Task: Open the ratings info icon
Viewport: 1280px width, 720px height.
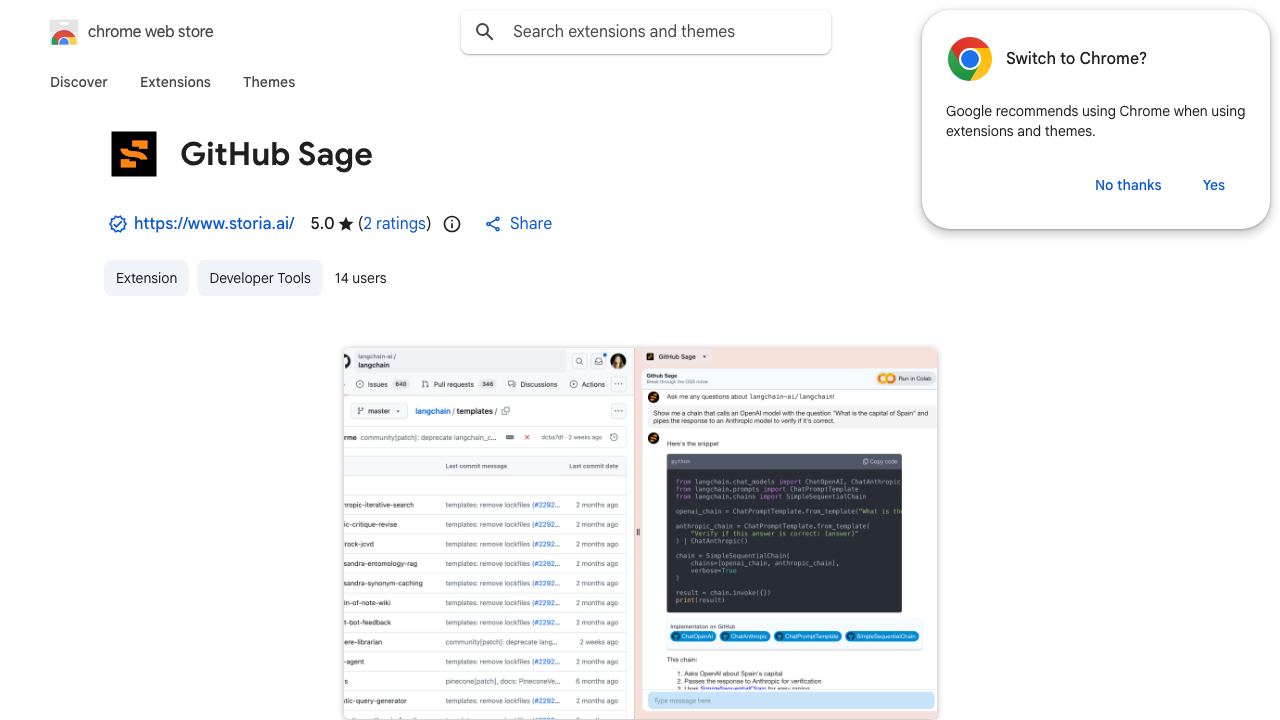Action: pyautogui.click(x=452, y=224)
